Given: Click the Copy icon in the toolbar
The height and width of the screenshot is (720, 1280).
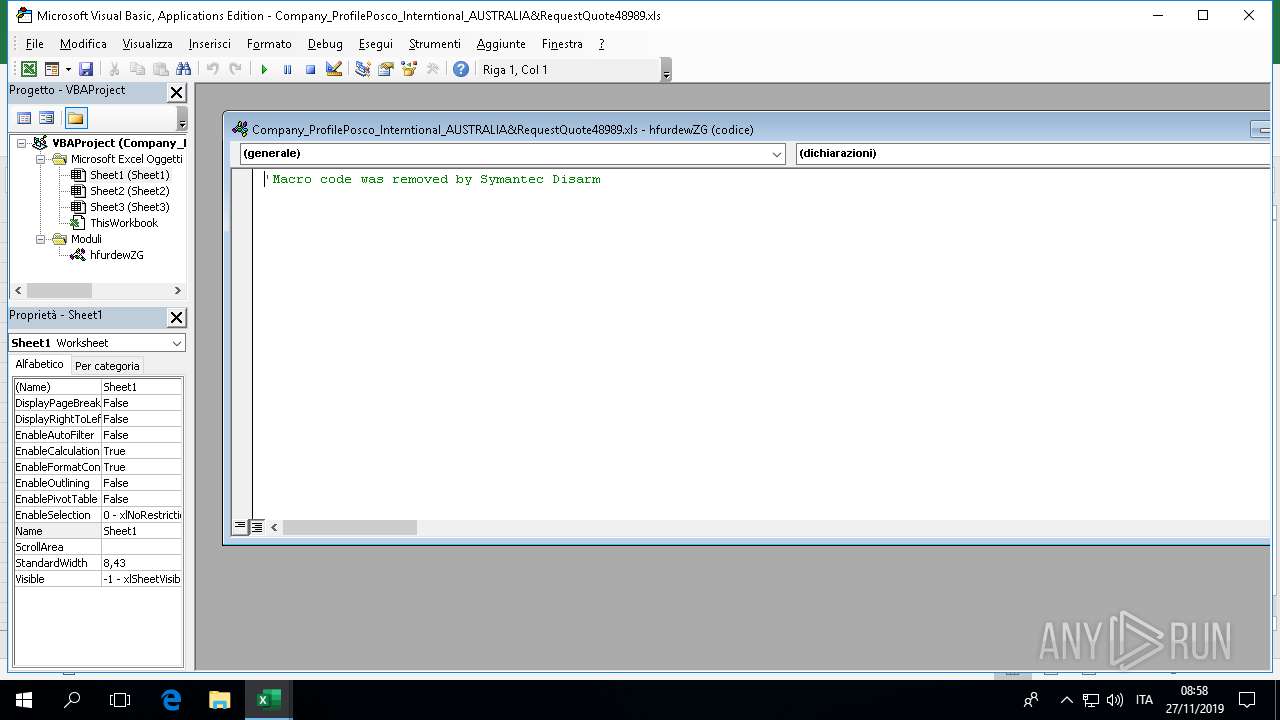Looking at the screenshot, I should (x=137, y=69).
